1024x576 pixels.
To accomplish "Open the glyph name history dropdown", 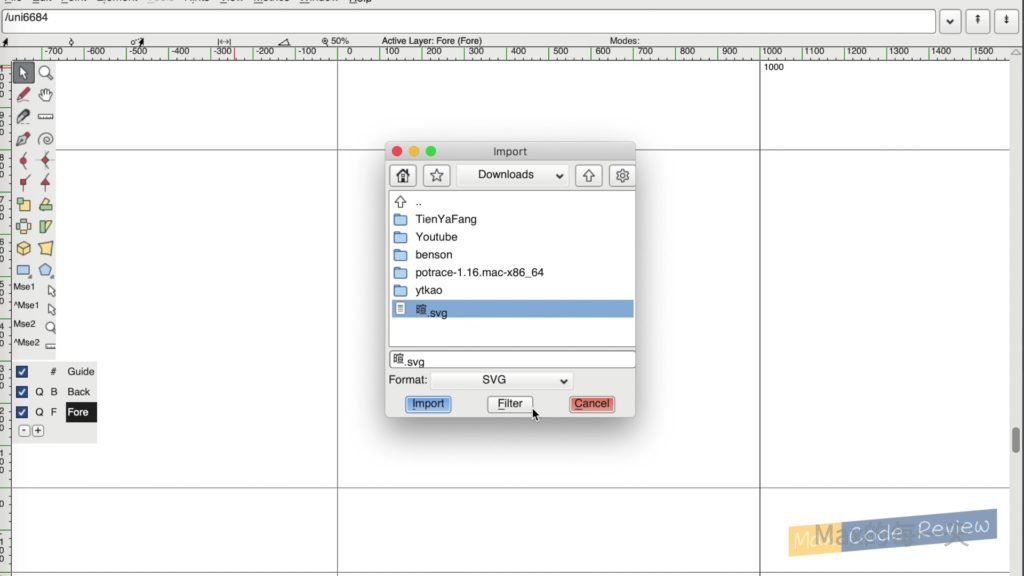I will tap(950, 21).
